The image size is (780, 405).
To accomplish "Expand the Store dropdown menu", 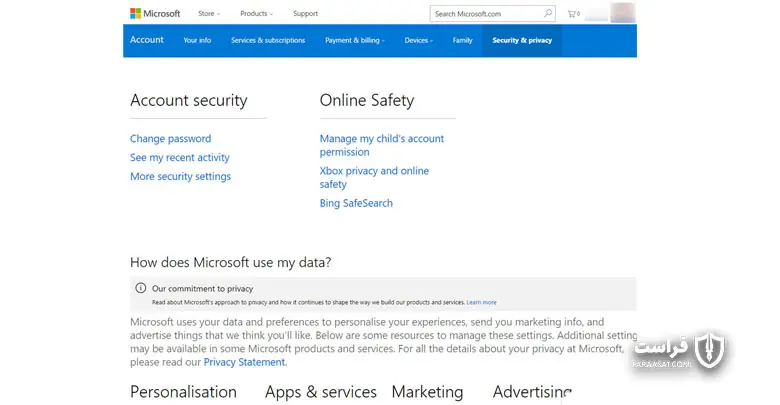I will (x=209, y=13).
